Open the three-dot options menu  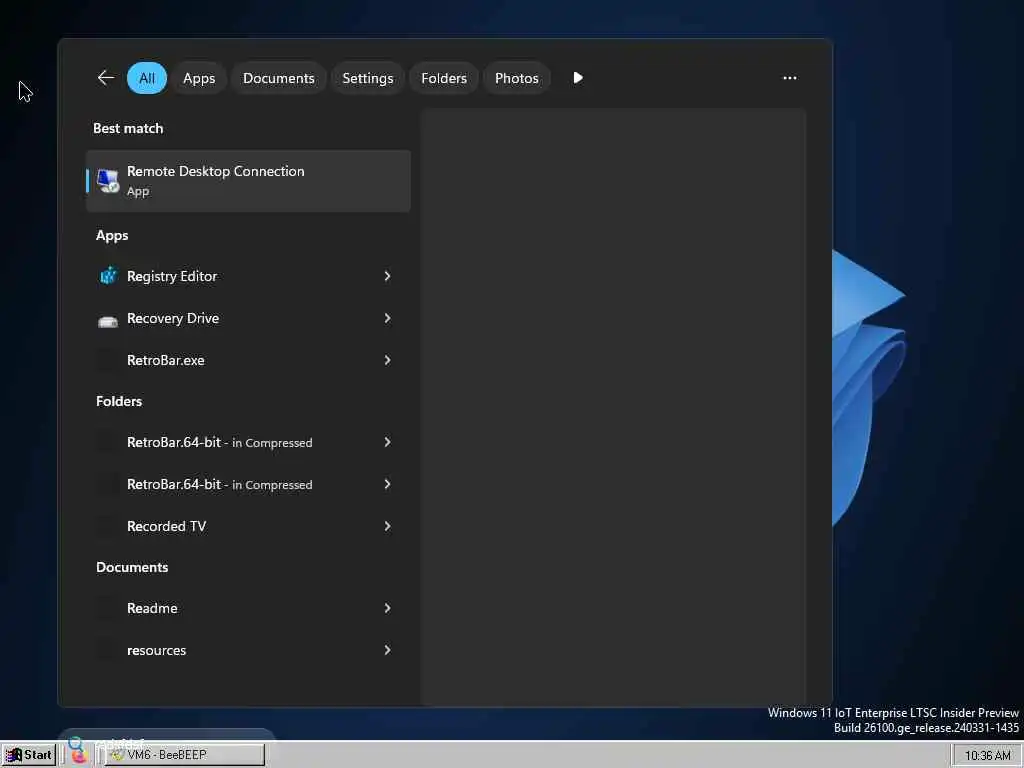click(790, 78)
